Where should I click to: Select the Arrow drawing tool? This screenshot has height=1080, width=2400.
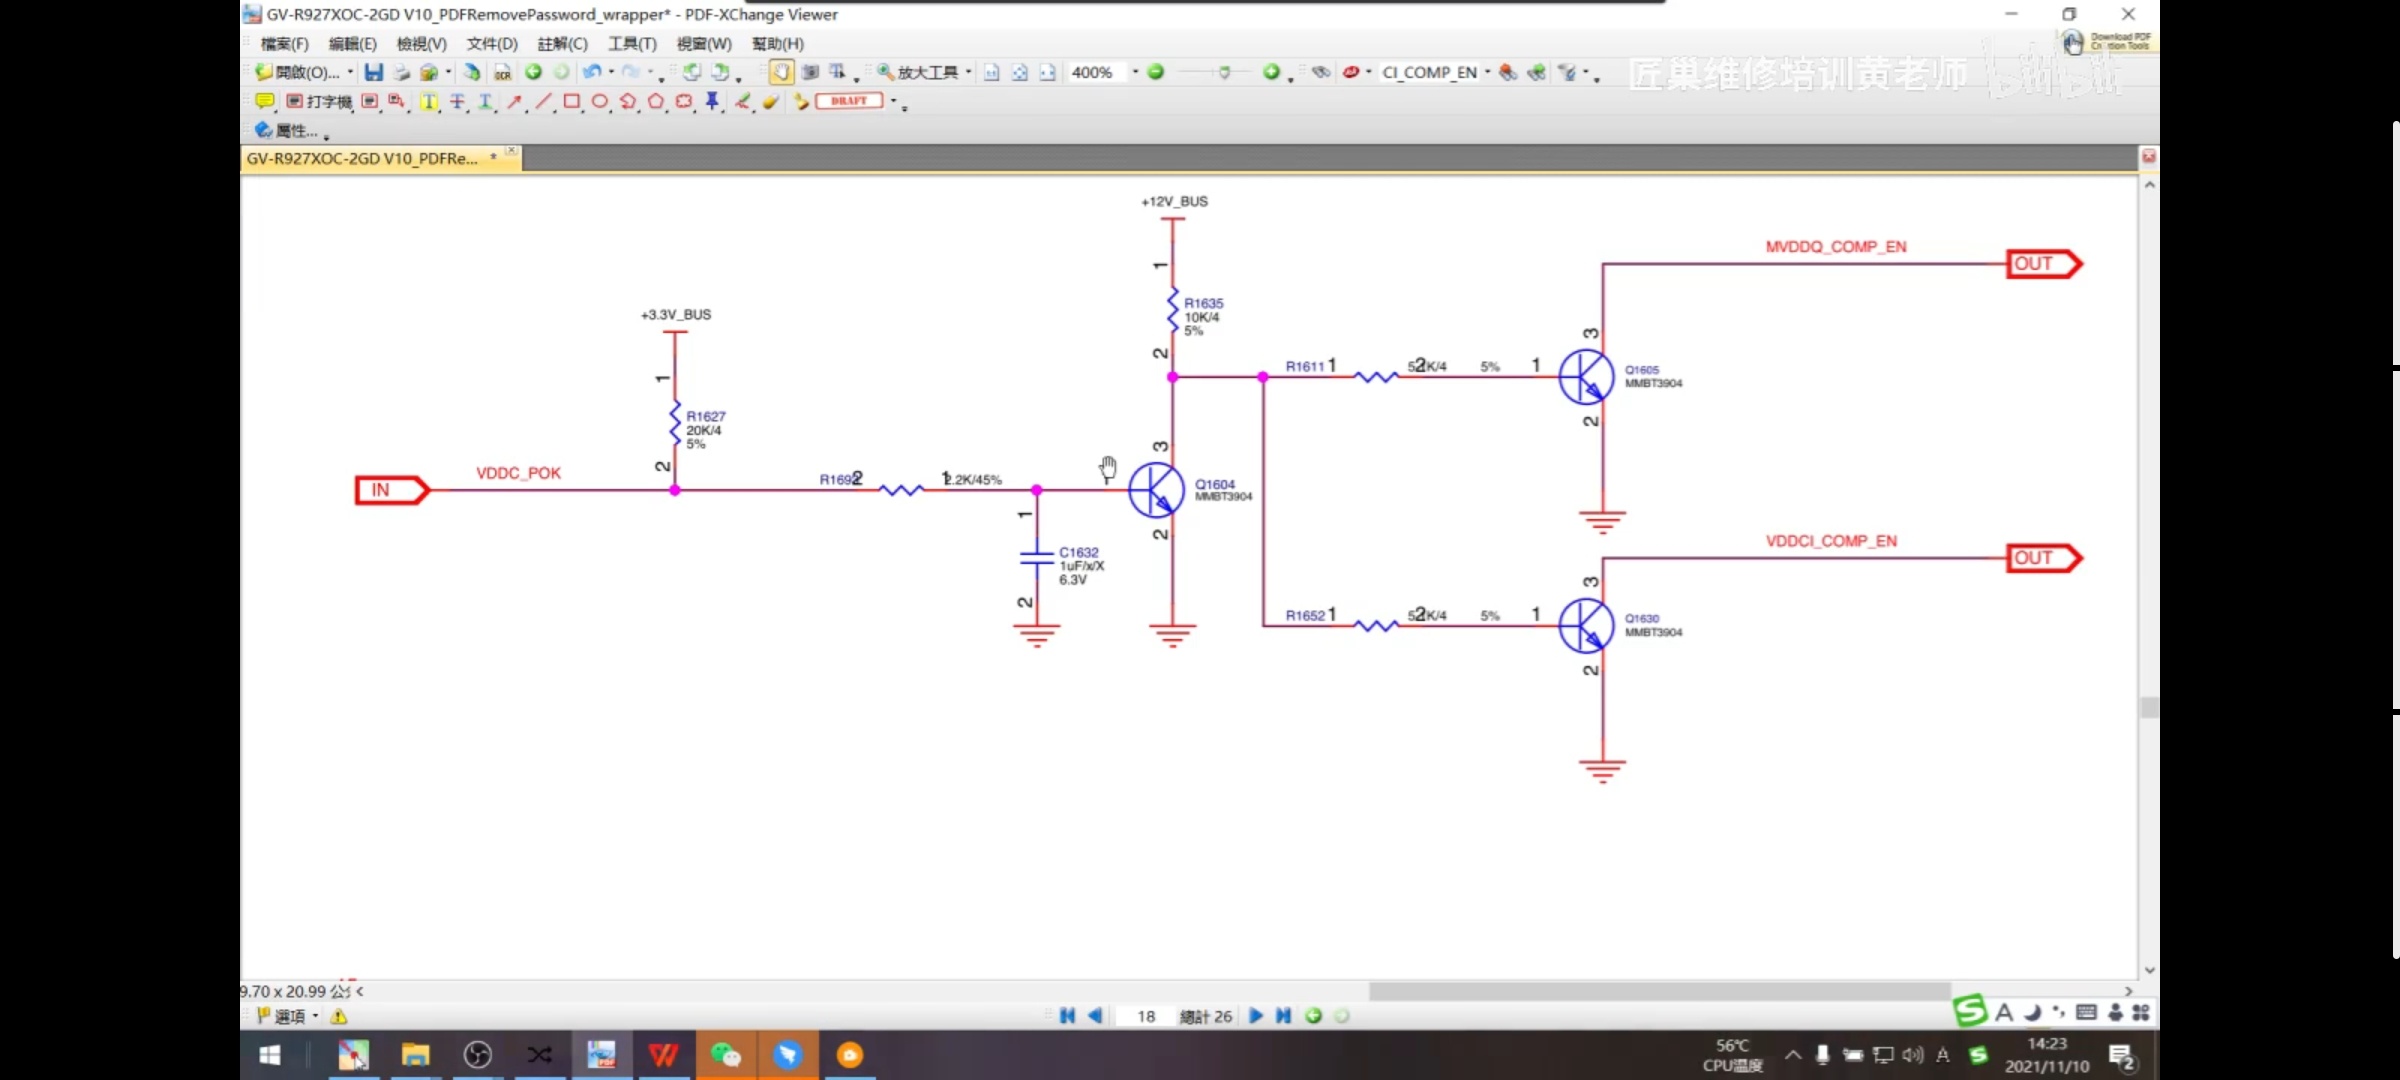[514, 101]
